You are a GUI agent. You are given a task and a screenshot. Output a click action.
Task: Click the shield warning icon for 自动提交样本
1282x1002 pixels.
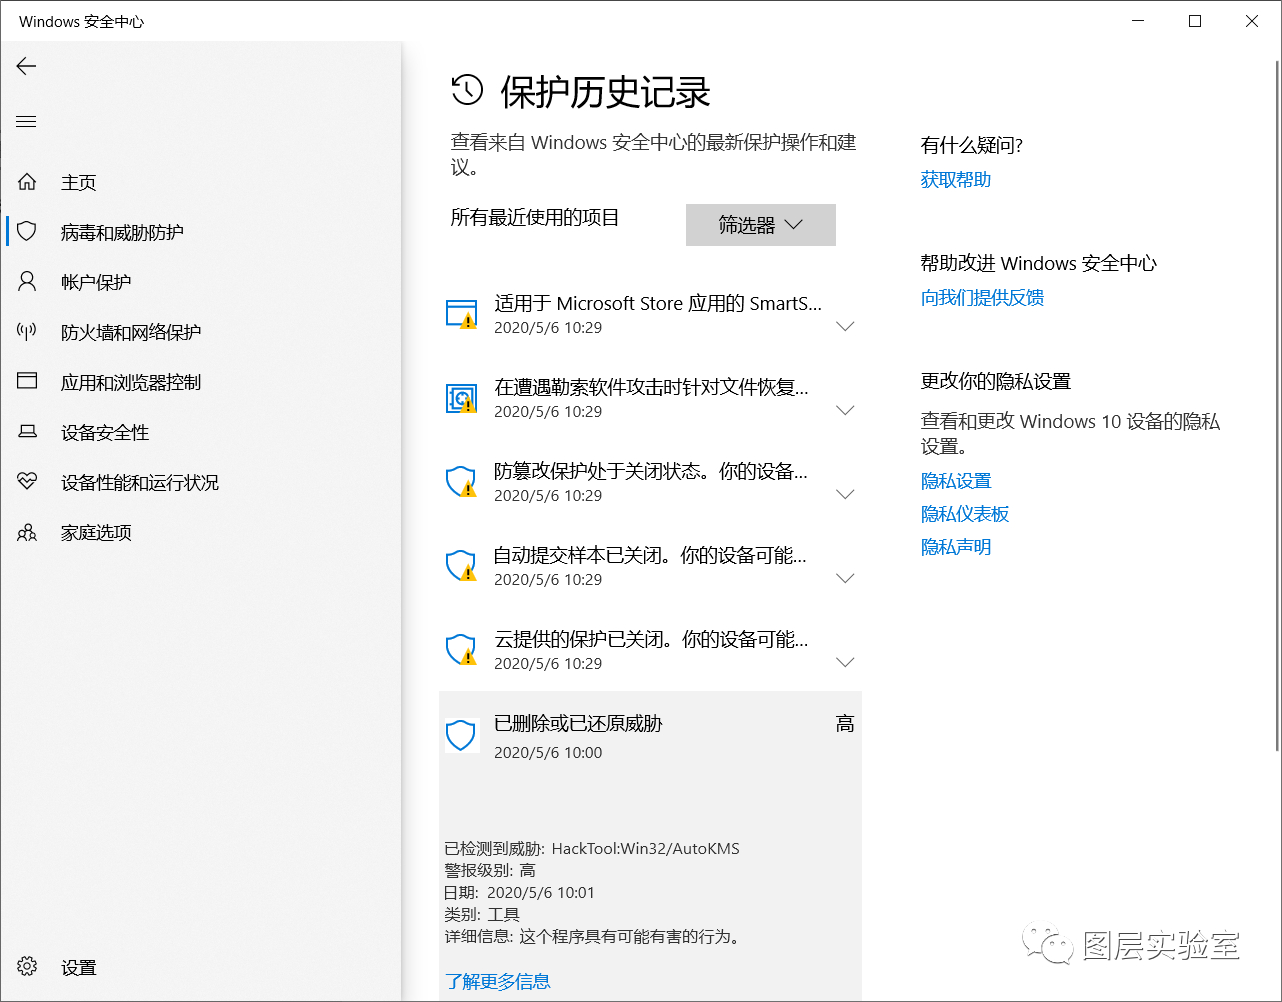(x=462, y=566)
